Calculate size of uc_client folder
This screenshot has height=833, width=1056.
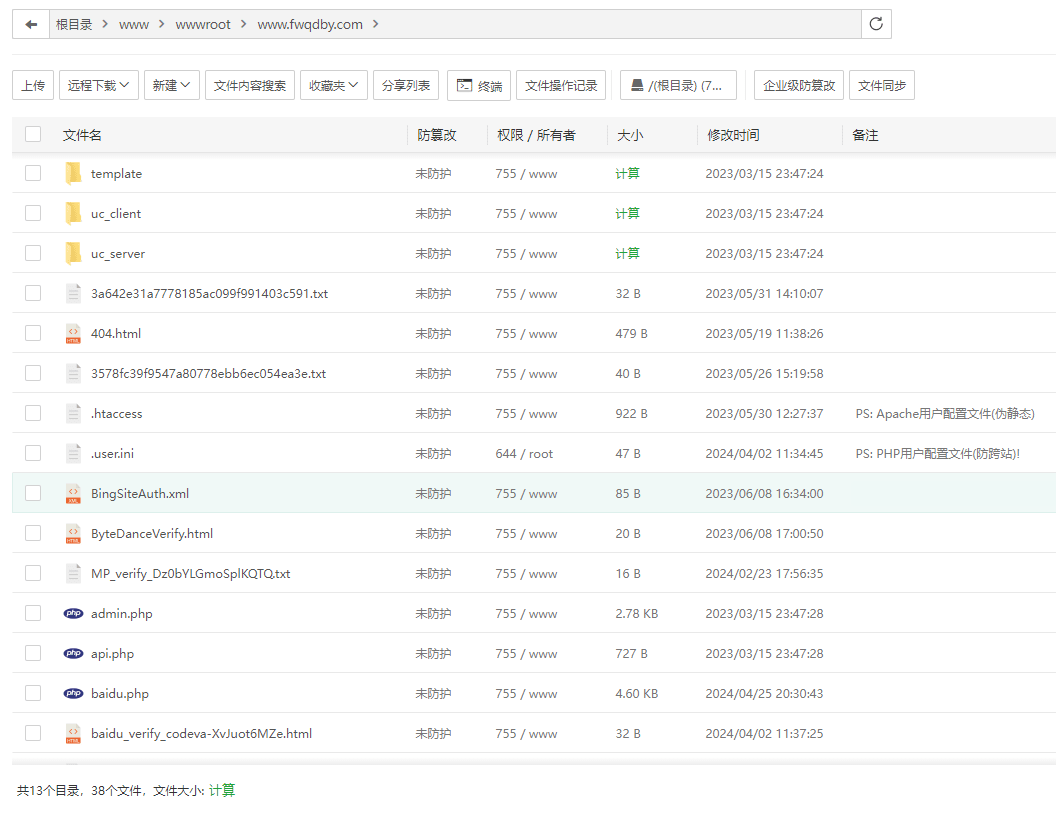point(627,213)
